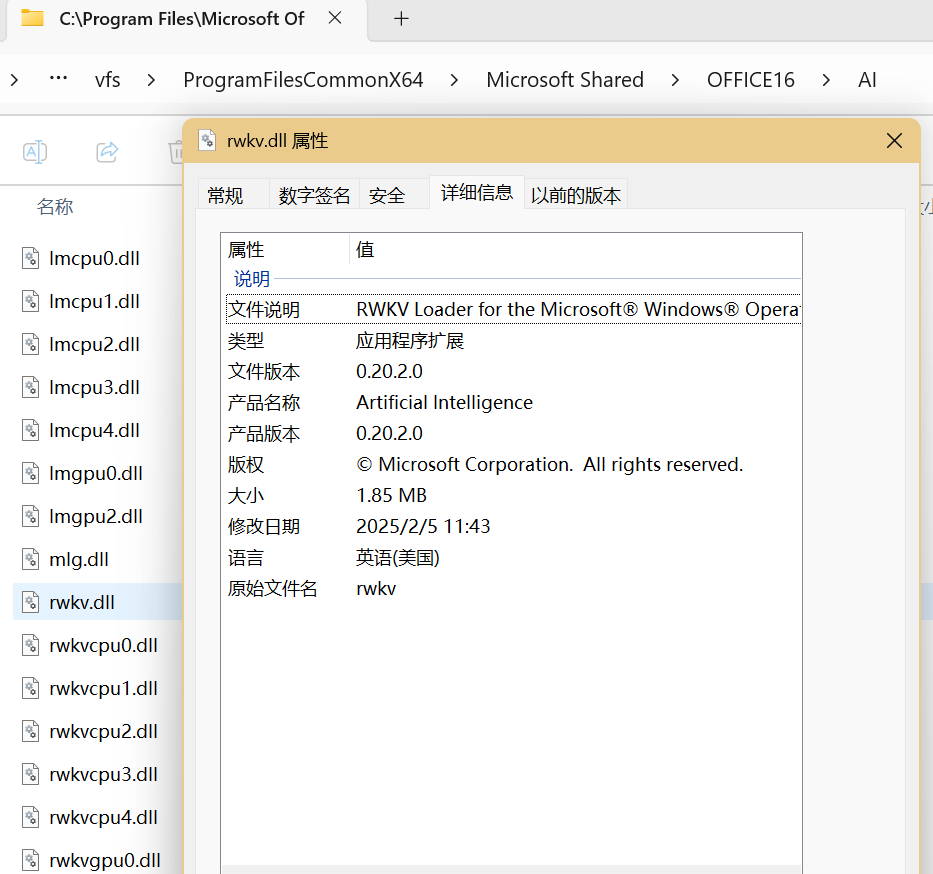
Task: Switch to the 数字签名 tab
Action: click(314, 195)
